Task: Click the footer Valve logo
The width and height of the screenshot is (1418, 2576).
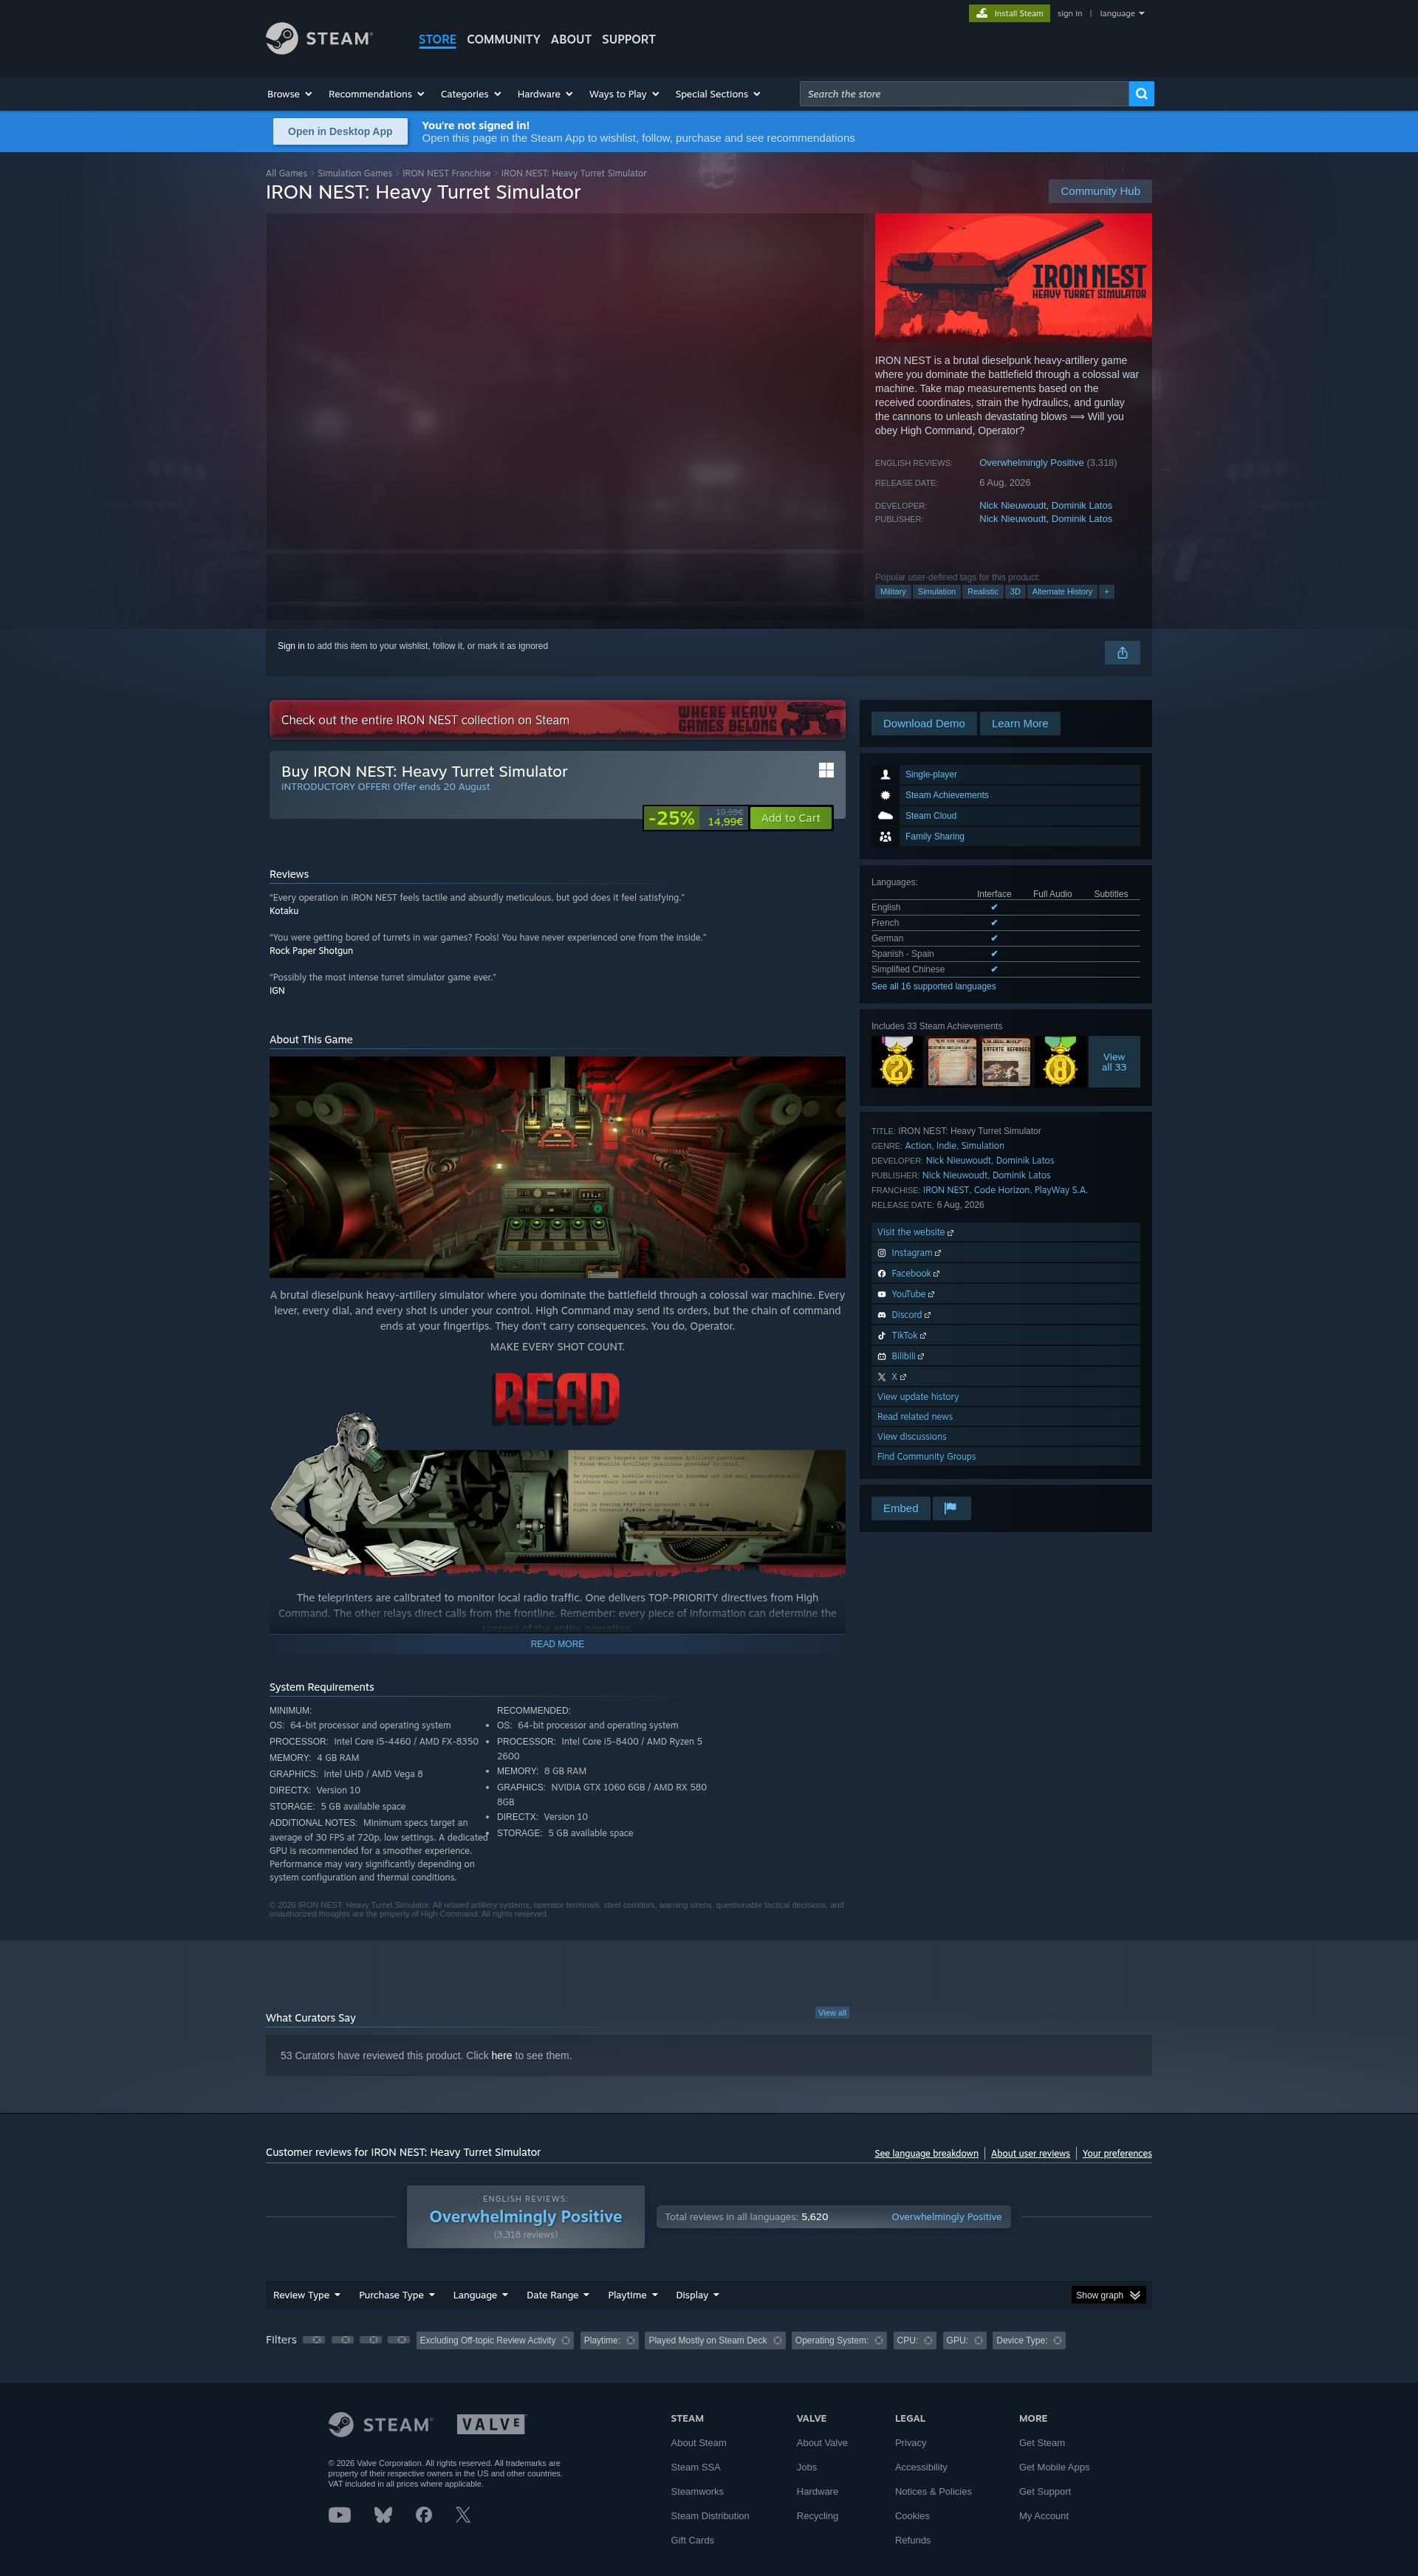Action: coord(491,2424)
